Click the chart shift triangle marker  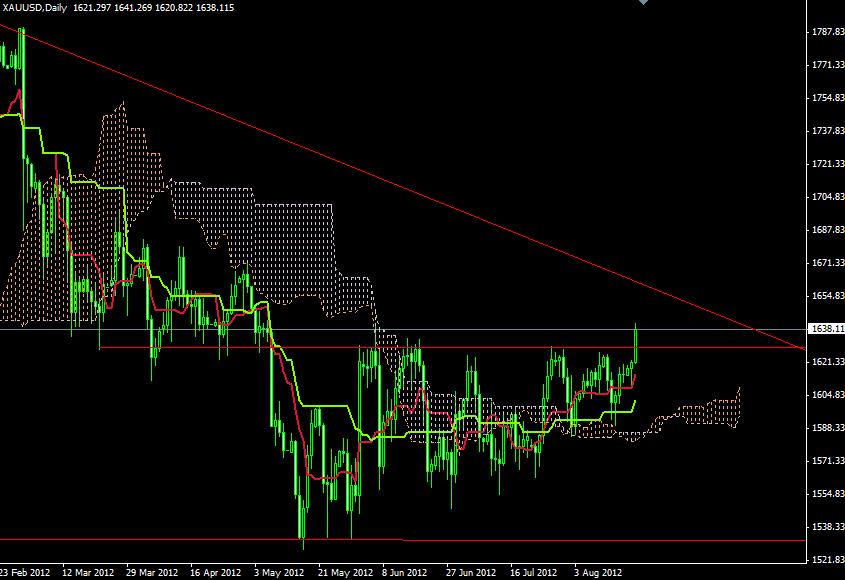(643, 2)
